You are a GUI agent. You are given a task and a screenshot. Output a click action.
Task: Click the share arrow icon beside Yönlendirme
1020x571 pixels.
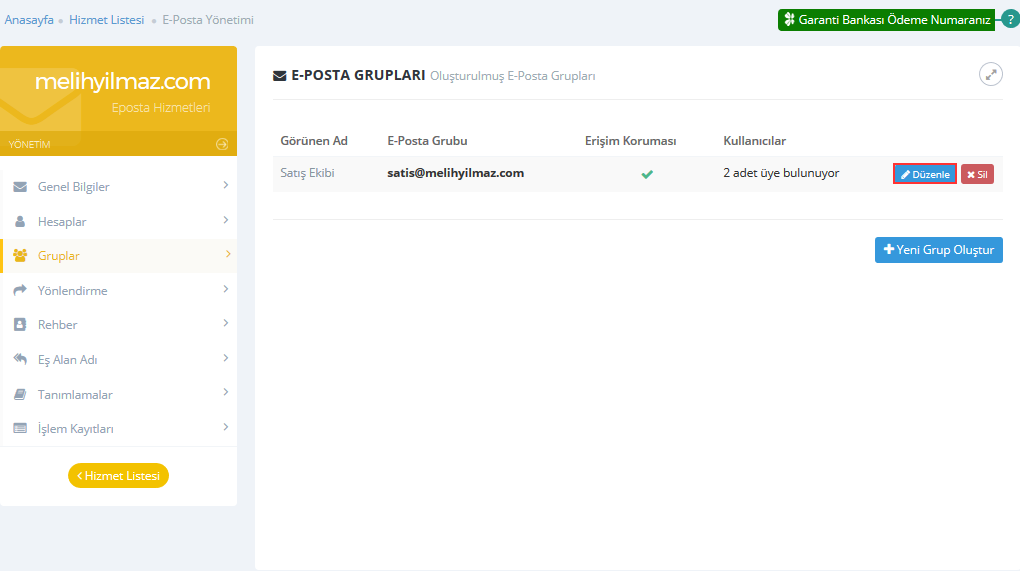coord(20,291)
